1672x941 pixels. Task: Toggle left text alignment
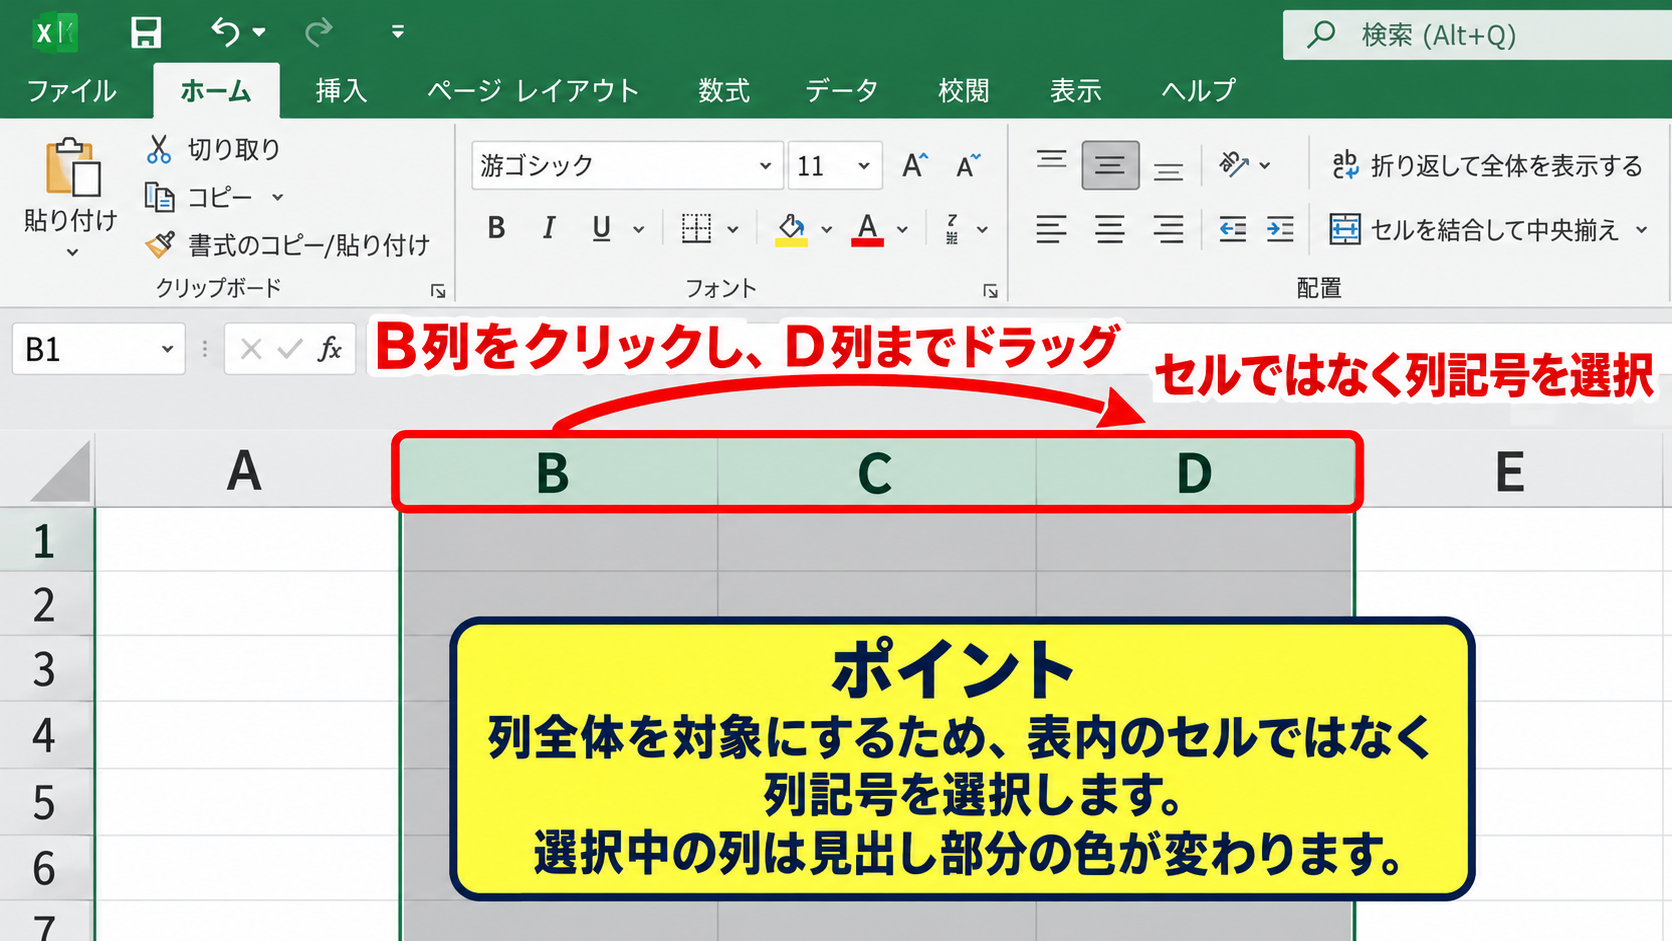click(x=1051, y=229)
